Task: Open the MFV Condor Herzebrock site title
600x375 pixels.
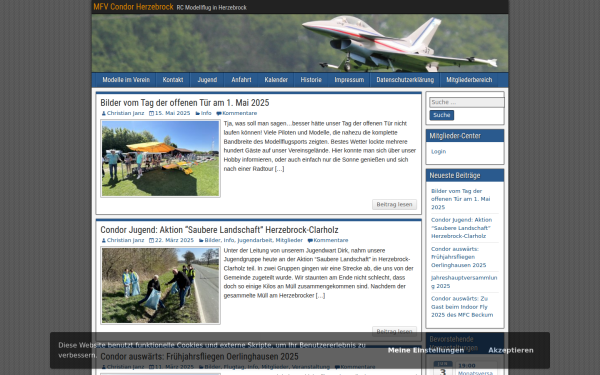Action: [x=133, y=7]
